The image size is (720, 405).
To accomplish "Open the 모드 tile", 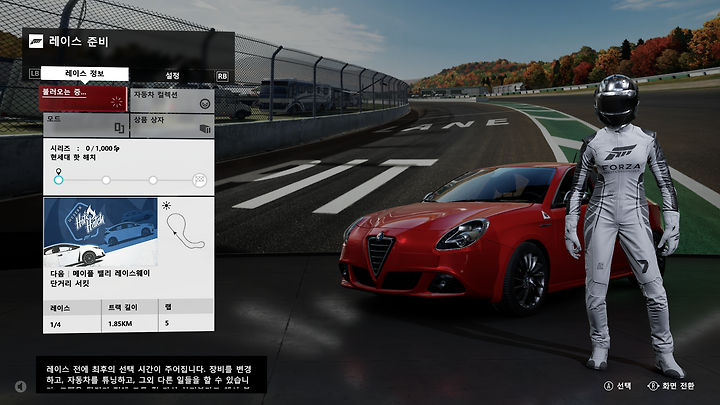I will [86, 124].
